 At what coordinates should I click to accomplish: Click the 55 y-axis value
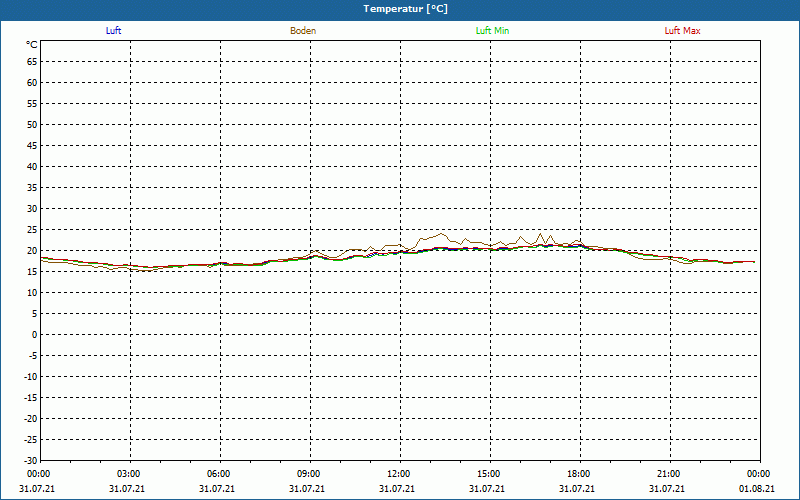pyautogui.click(x=32, y=104)
